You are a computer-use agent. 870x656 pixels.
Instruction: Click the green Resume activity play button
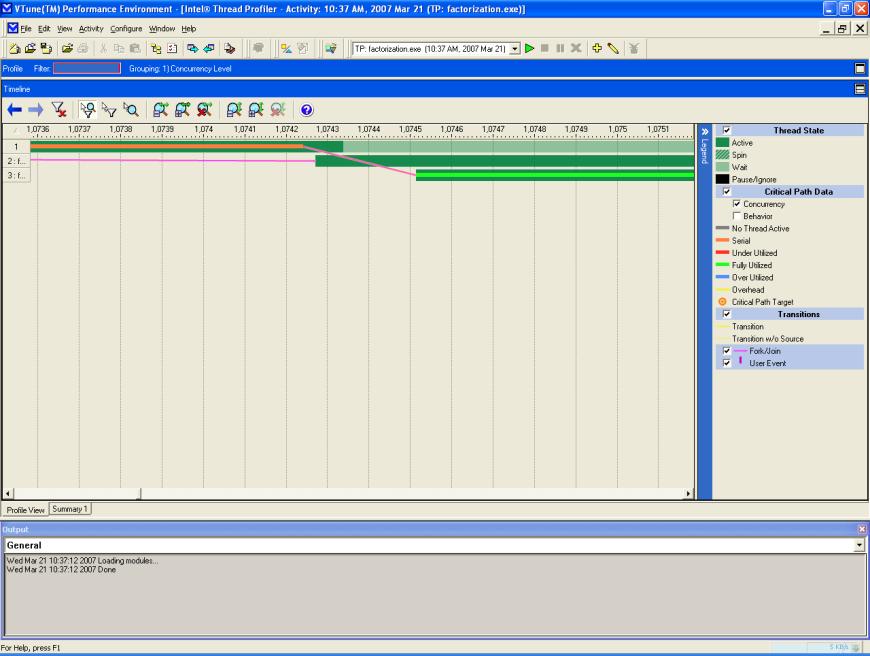[530, 48]
